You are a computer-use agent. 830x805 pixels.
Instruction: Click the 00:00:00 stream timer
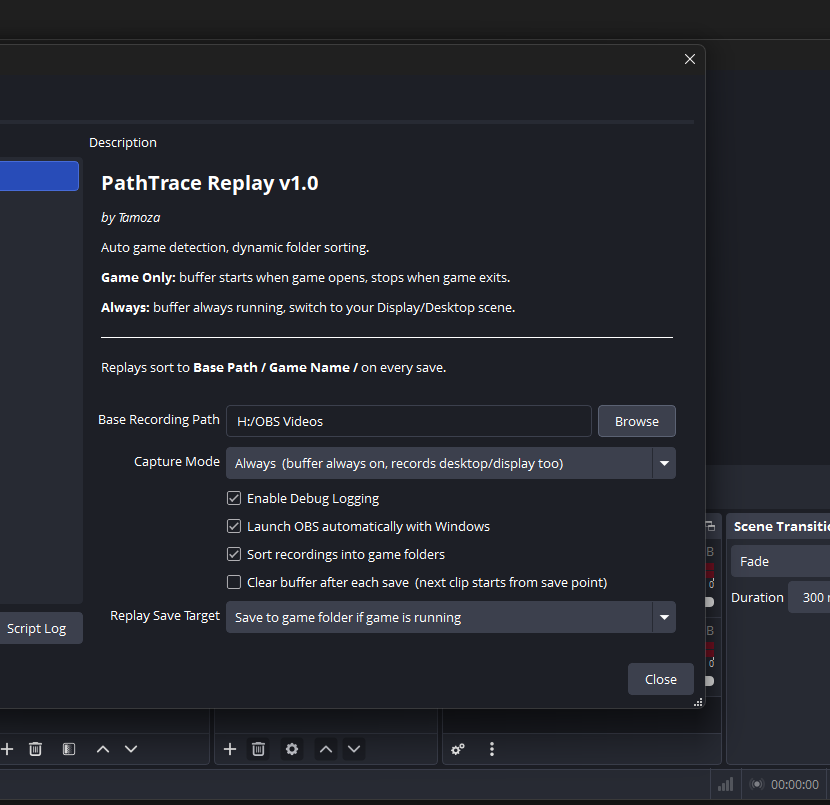coord(795,784)
